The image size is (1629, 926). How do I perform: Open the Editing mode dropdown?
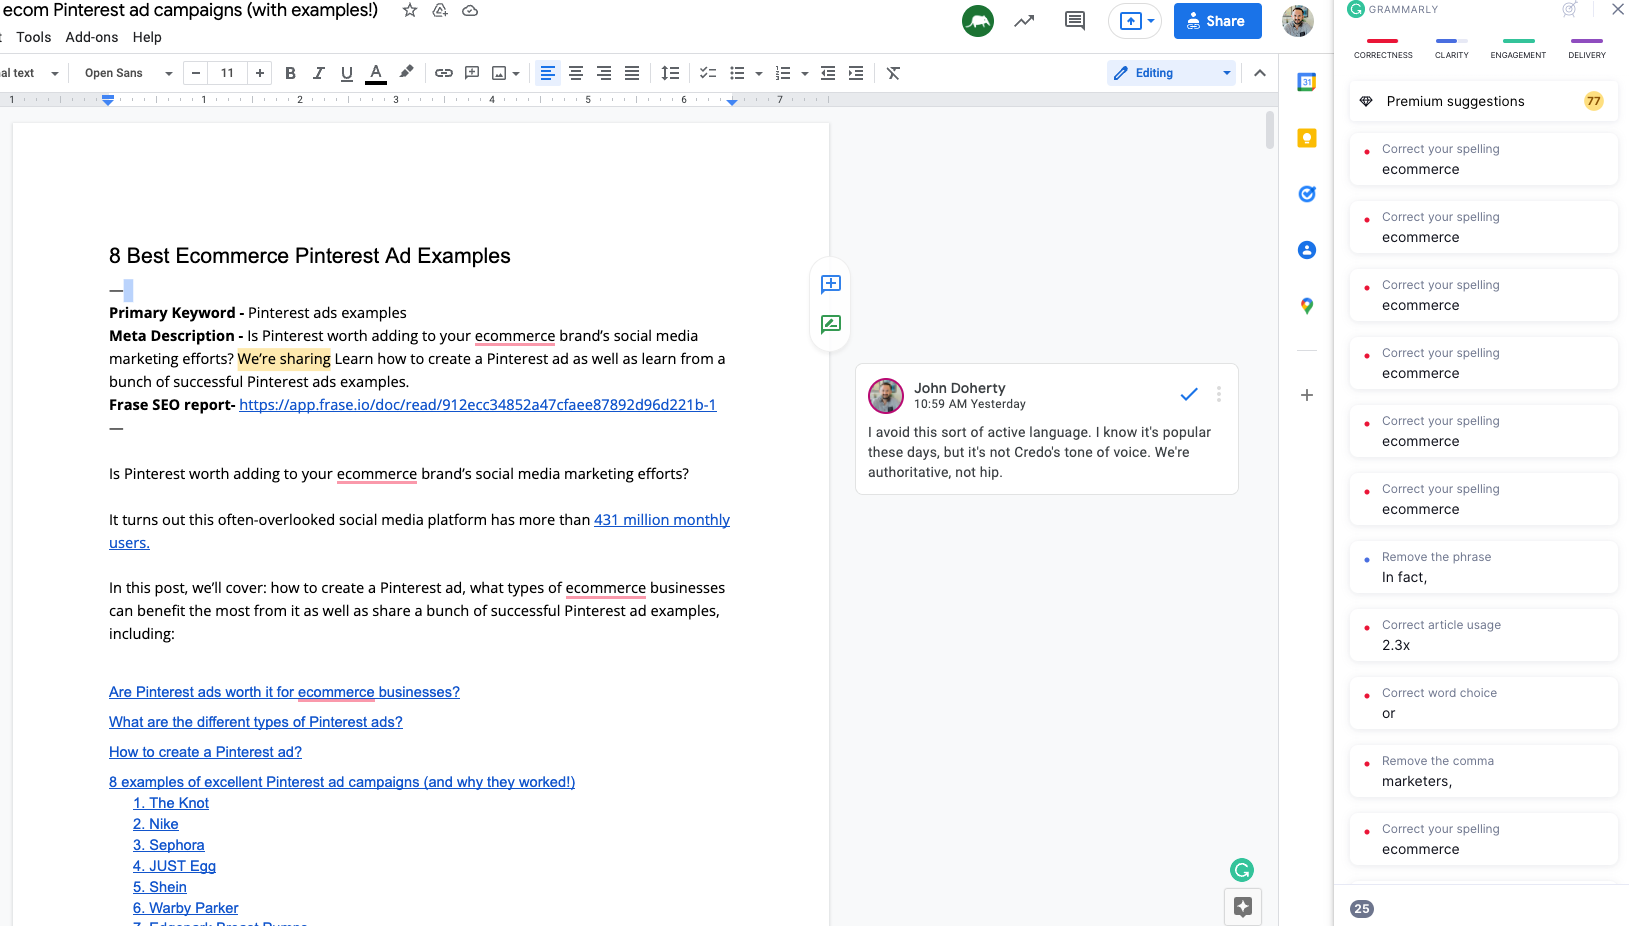point(1170,72)
